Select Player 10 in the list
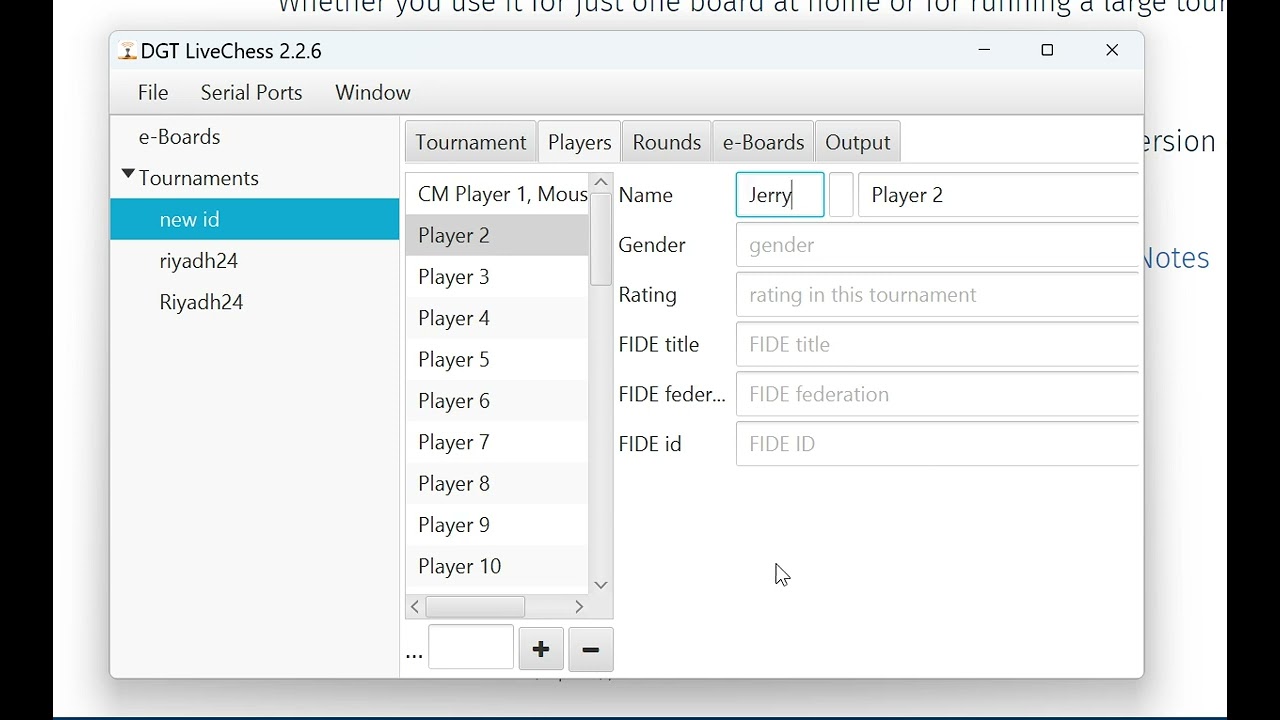1280x720 pixels. tap(497, 566)
